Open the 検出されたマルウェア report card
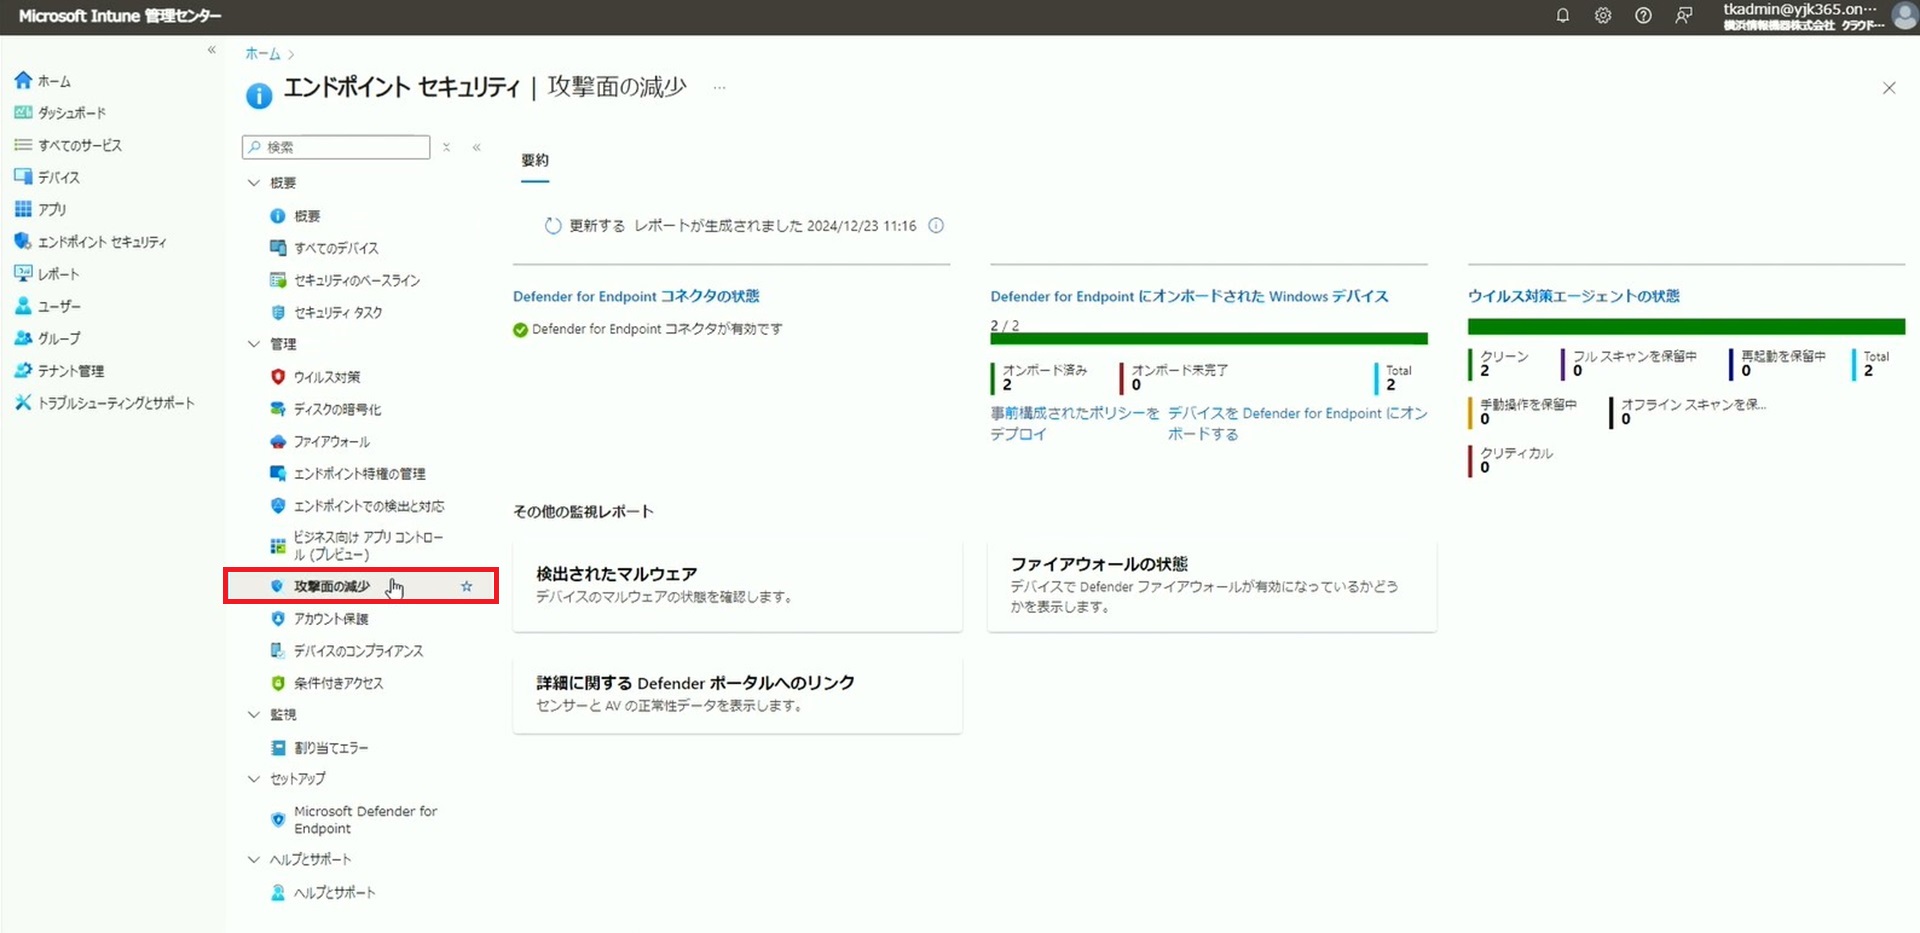 click(x=737, y=585)
